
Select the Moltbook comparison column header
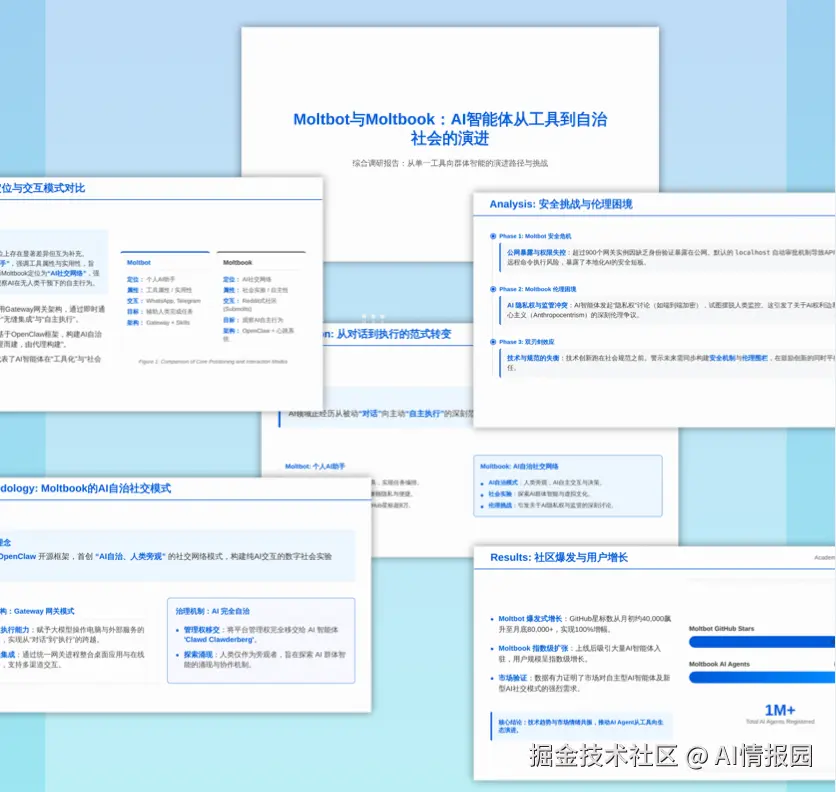pos(238,262)
